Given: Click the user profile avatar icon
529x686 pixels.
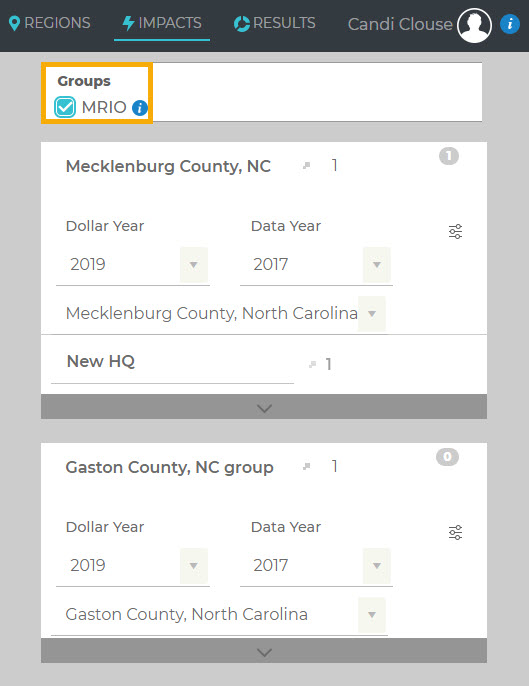Looking at the screenshot, I should [474, 25].
